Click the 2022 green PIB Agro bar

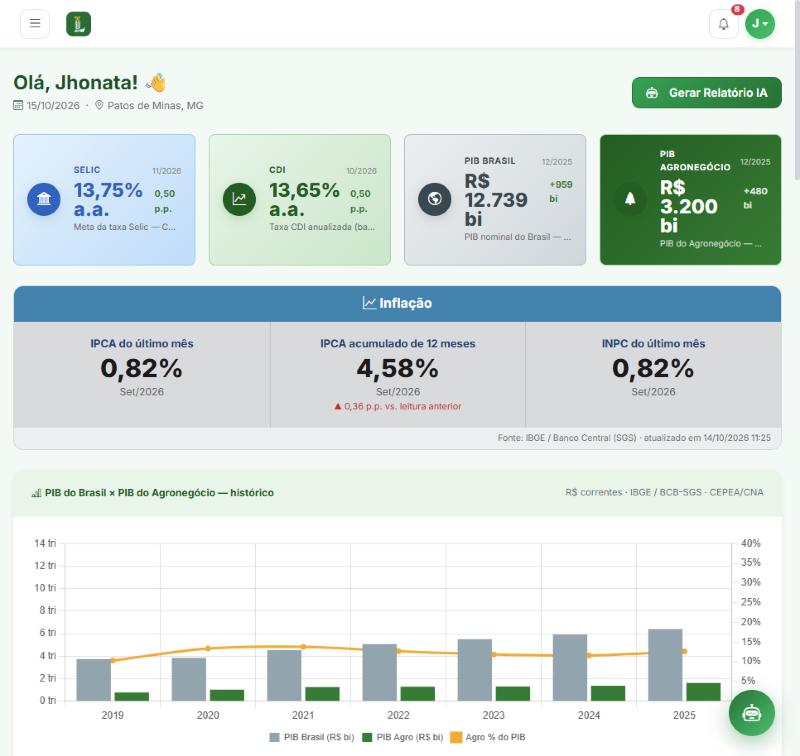418,694
